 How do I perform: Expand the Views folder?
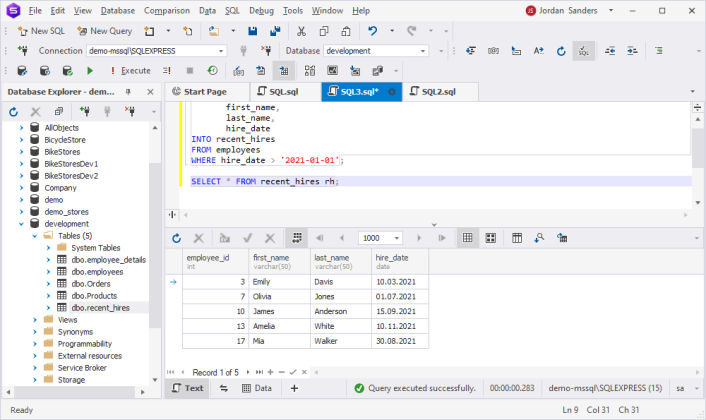tap(35, 320)
